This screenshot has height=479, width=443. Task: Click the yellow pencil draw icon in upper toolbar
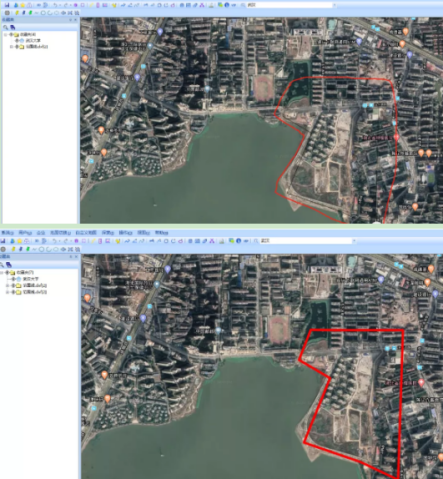[x=91, y=5]
